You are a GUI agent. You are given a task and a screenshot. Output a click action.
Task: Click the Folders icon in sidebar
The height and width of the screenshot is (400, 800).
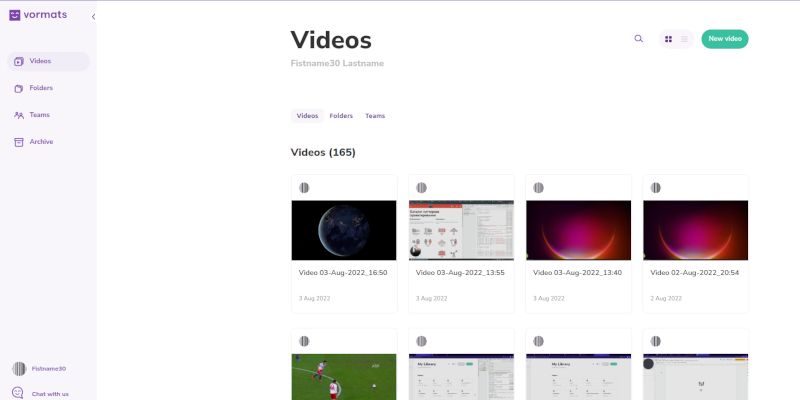point(19,88)
